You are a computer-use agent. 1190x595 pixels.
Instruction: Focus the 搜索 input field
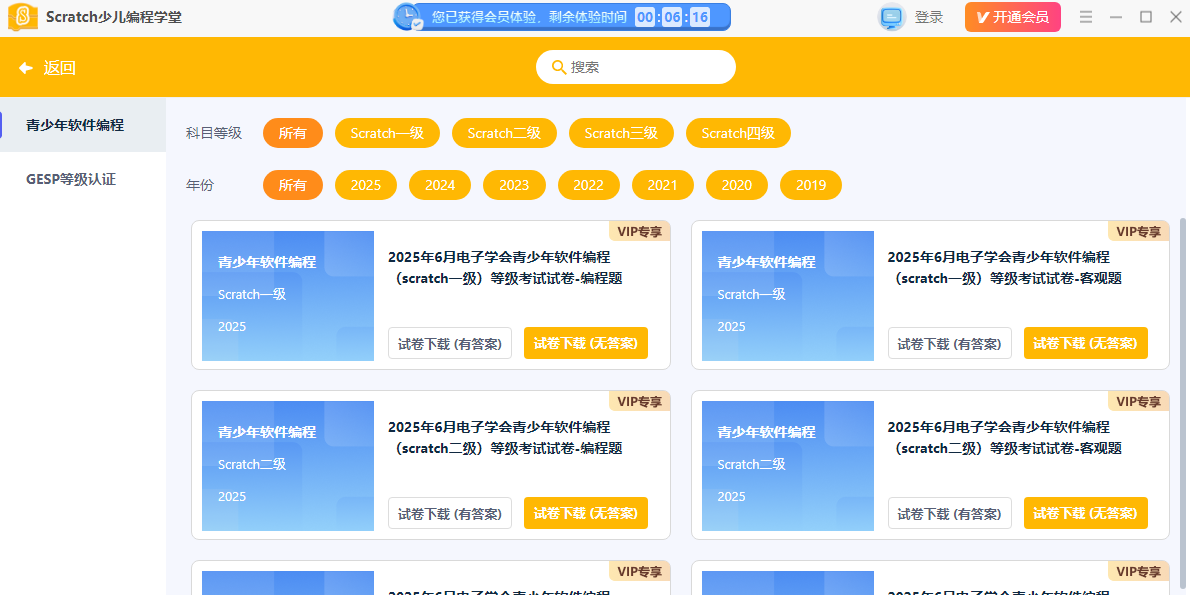(636, 67)
